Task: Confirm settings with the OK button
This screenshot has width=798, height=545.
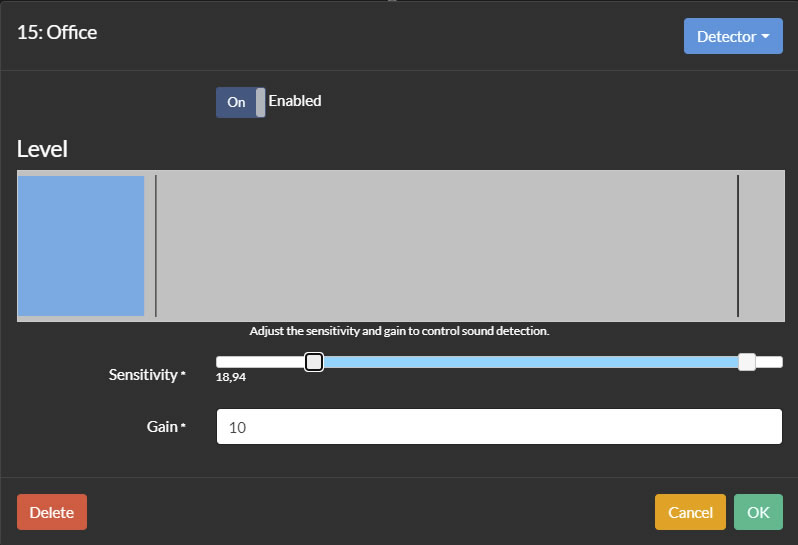Action: pos(758,512)
